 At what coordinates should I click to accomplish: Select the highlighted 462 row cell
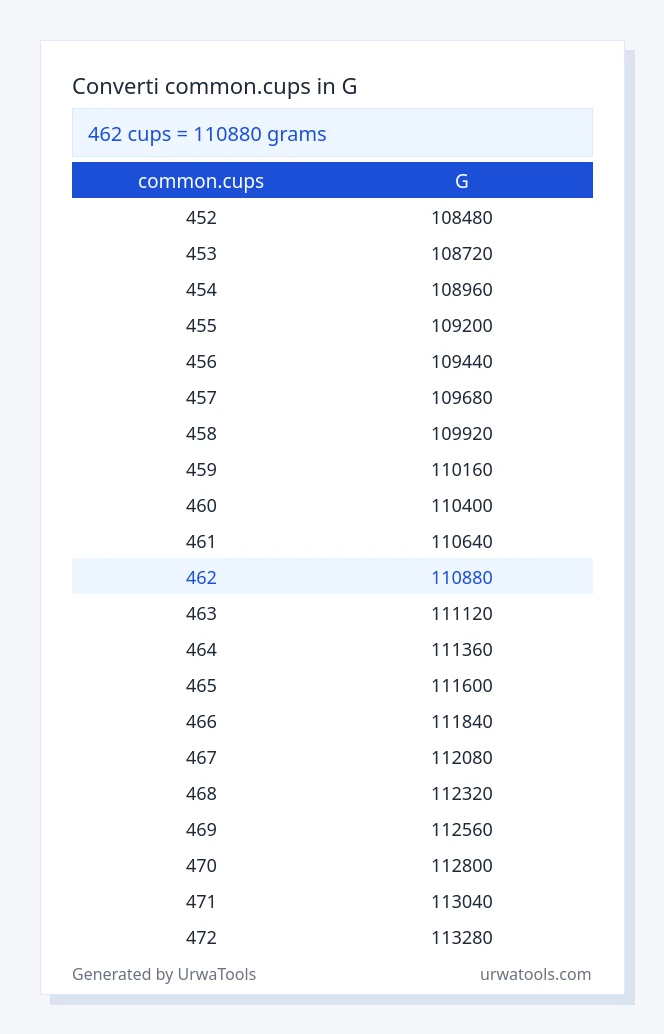click(x=201, y=577)
